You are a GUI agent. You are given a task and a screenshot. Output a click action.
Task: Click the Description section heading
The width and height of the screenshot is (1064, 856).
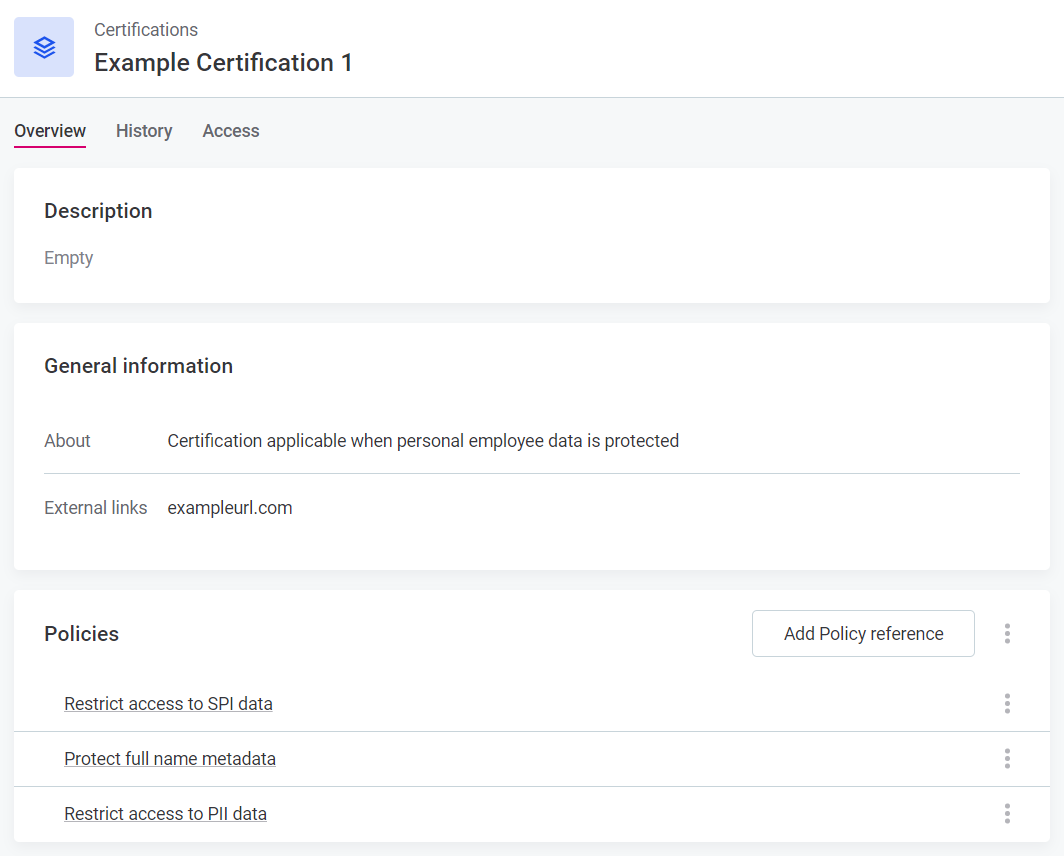(x=98, y=211)
